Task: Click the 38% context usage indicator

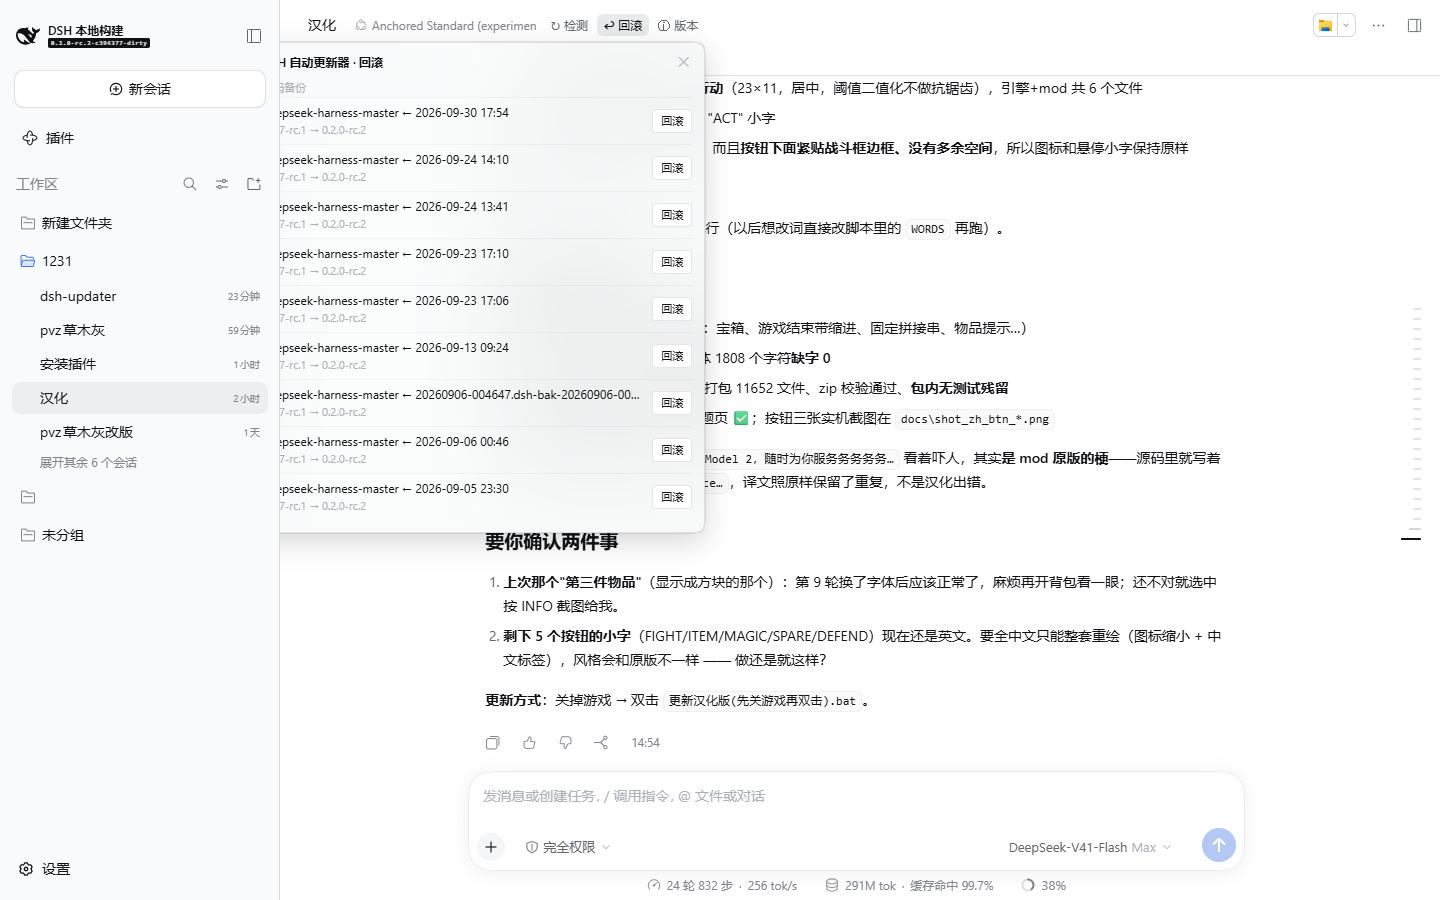Action: click(1044, 886)
